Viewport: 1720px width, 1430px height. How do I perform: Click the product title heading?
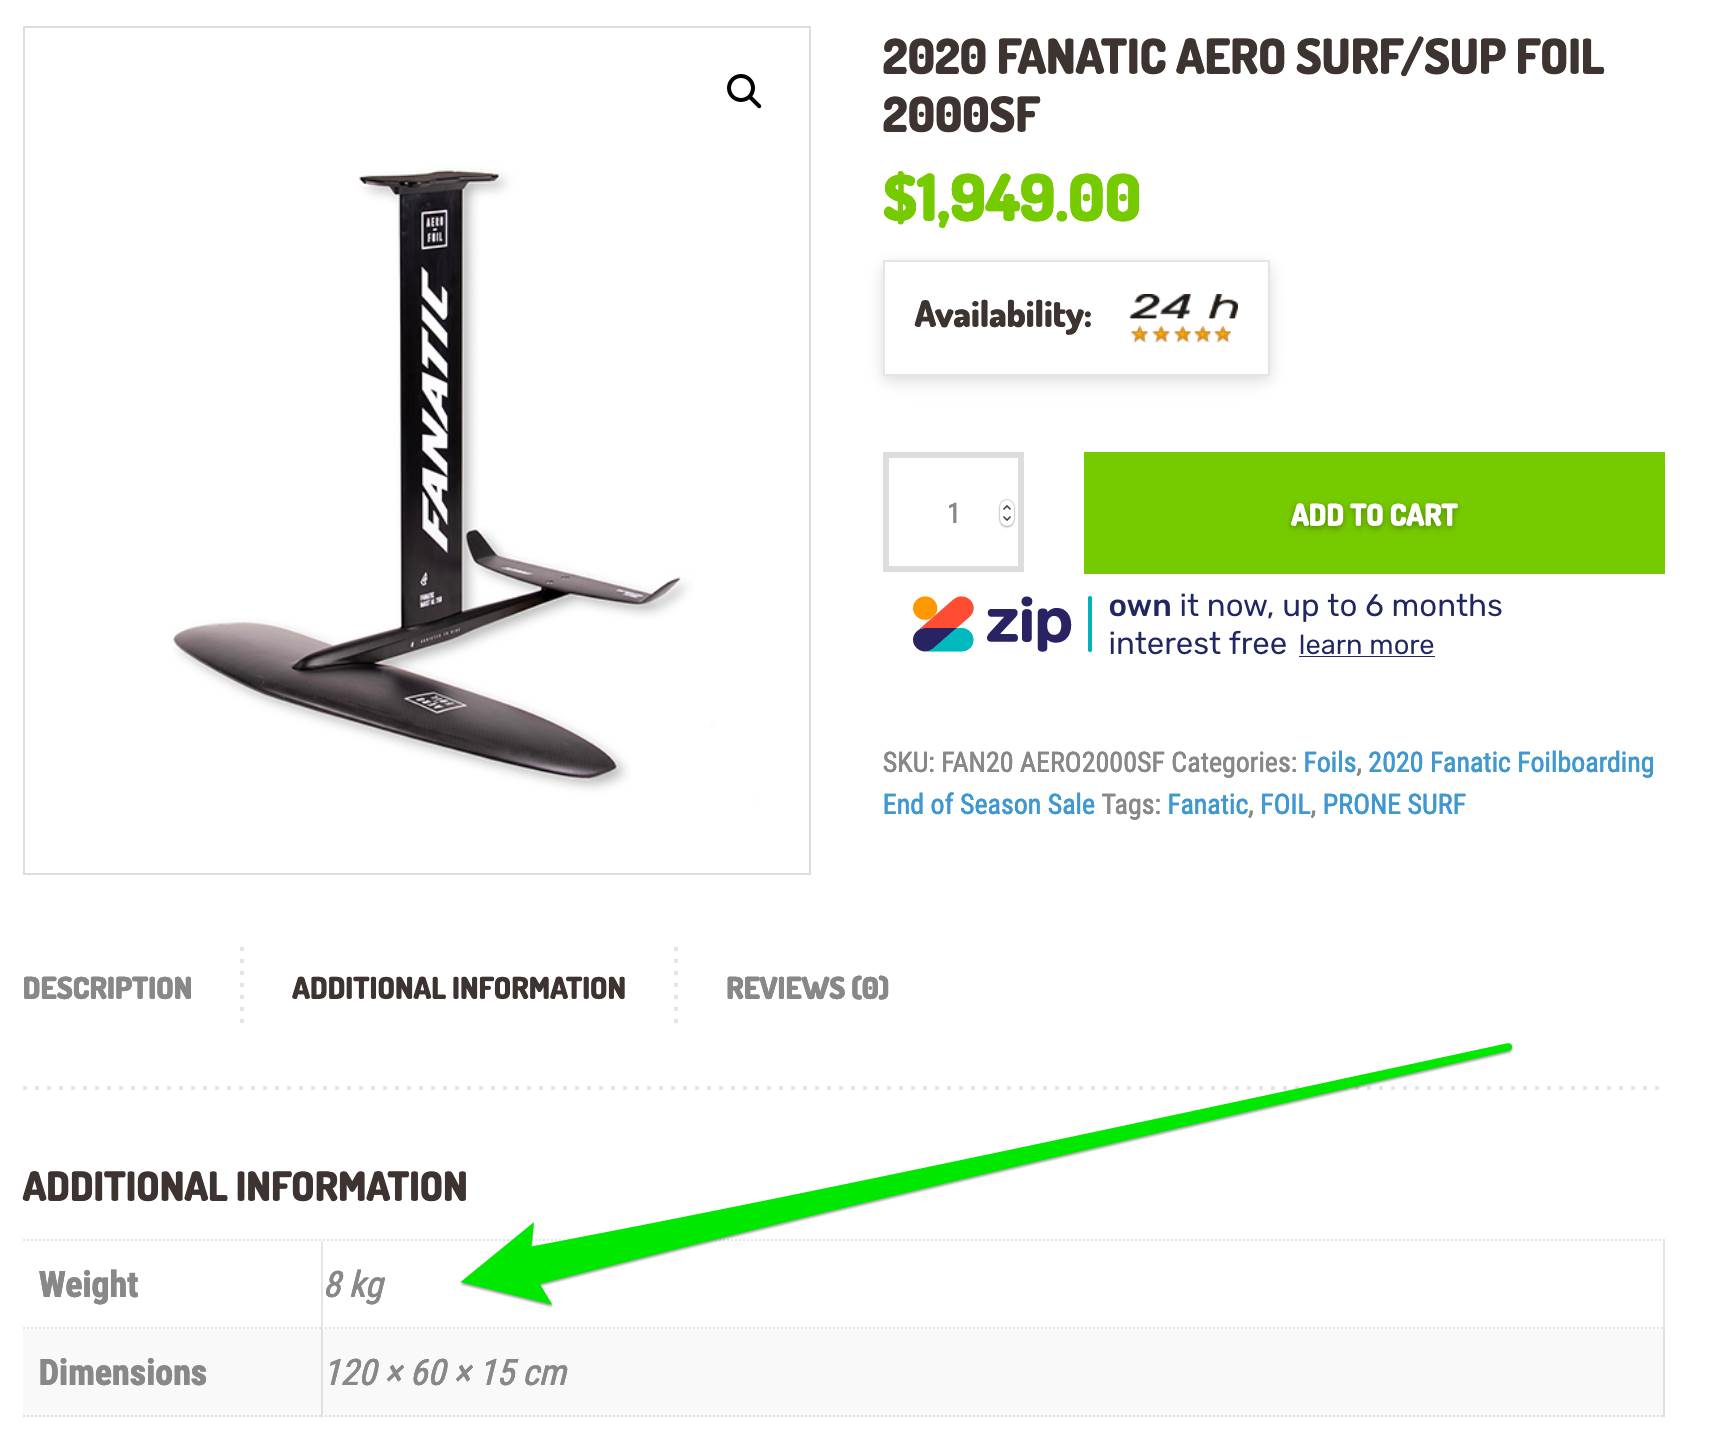1242,86
